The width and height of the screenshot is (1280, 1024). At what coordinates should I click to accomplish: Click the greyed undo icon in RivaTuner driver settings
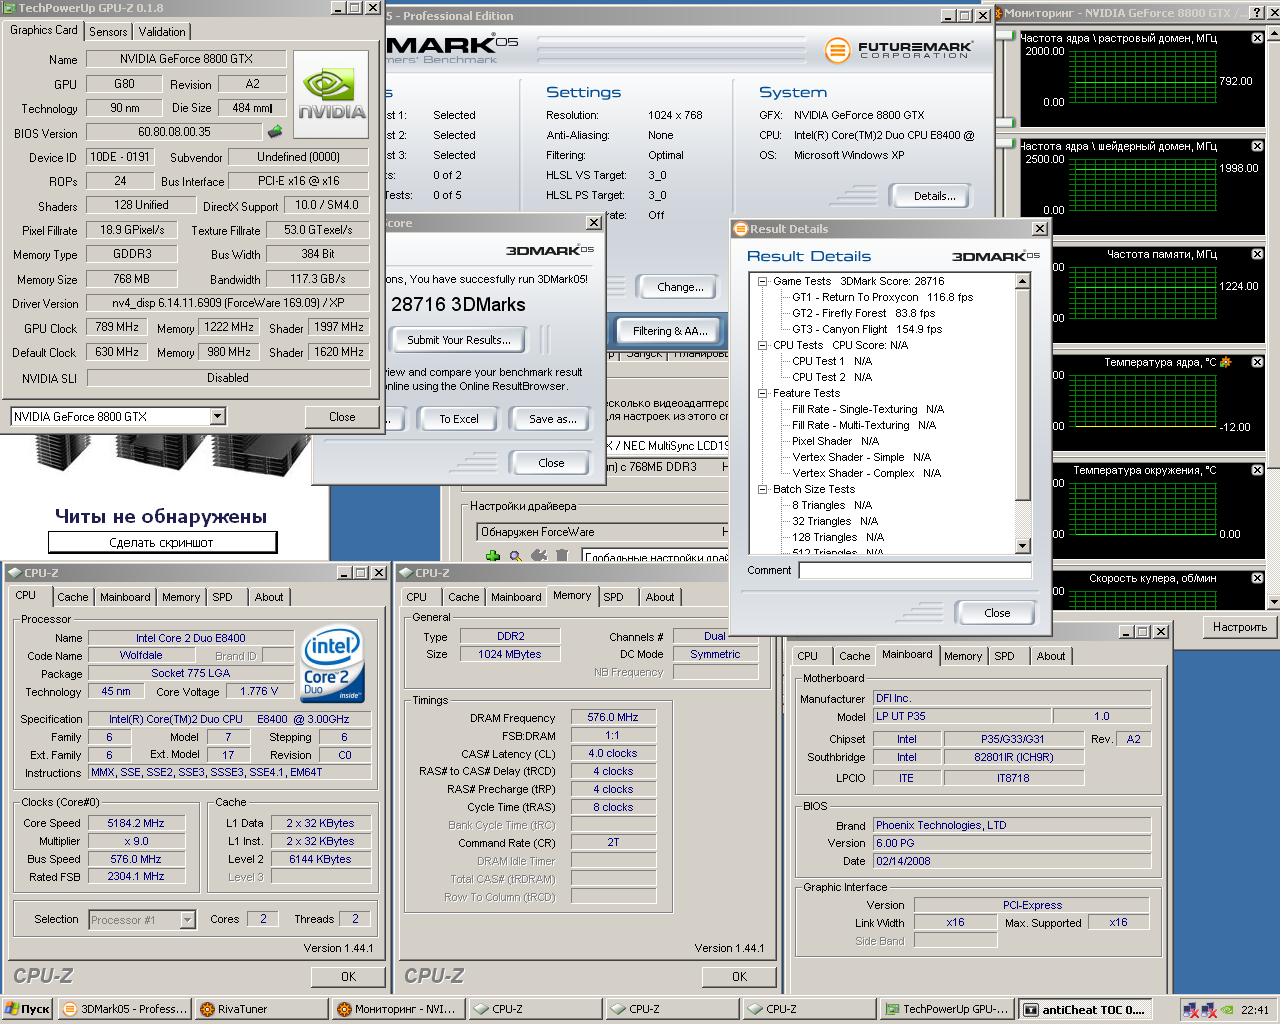(539, 557)
